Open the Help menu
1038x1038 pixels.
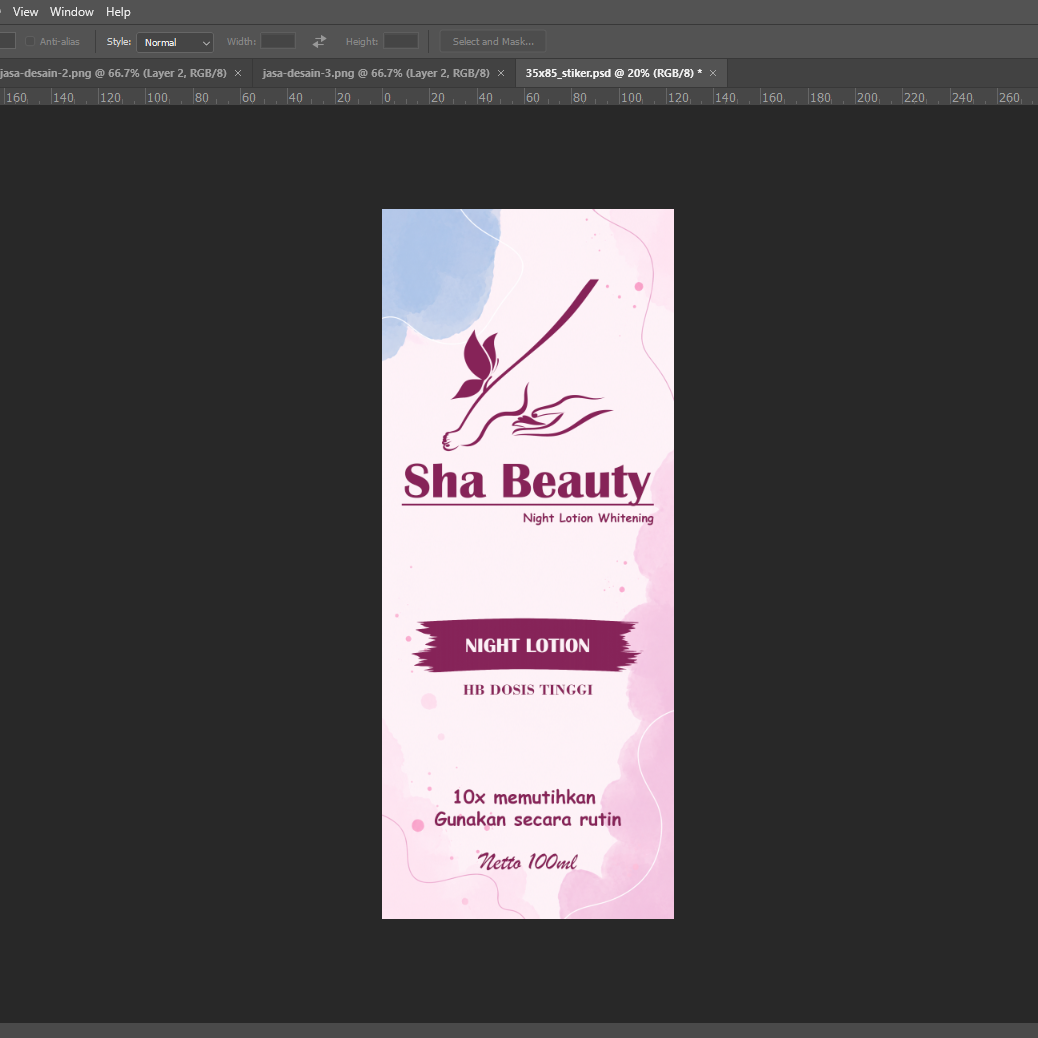click(118, 12)
